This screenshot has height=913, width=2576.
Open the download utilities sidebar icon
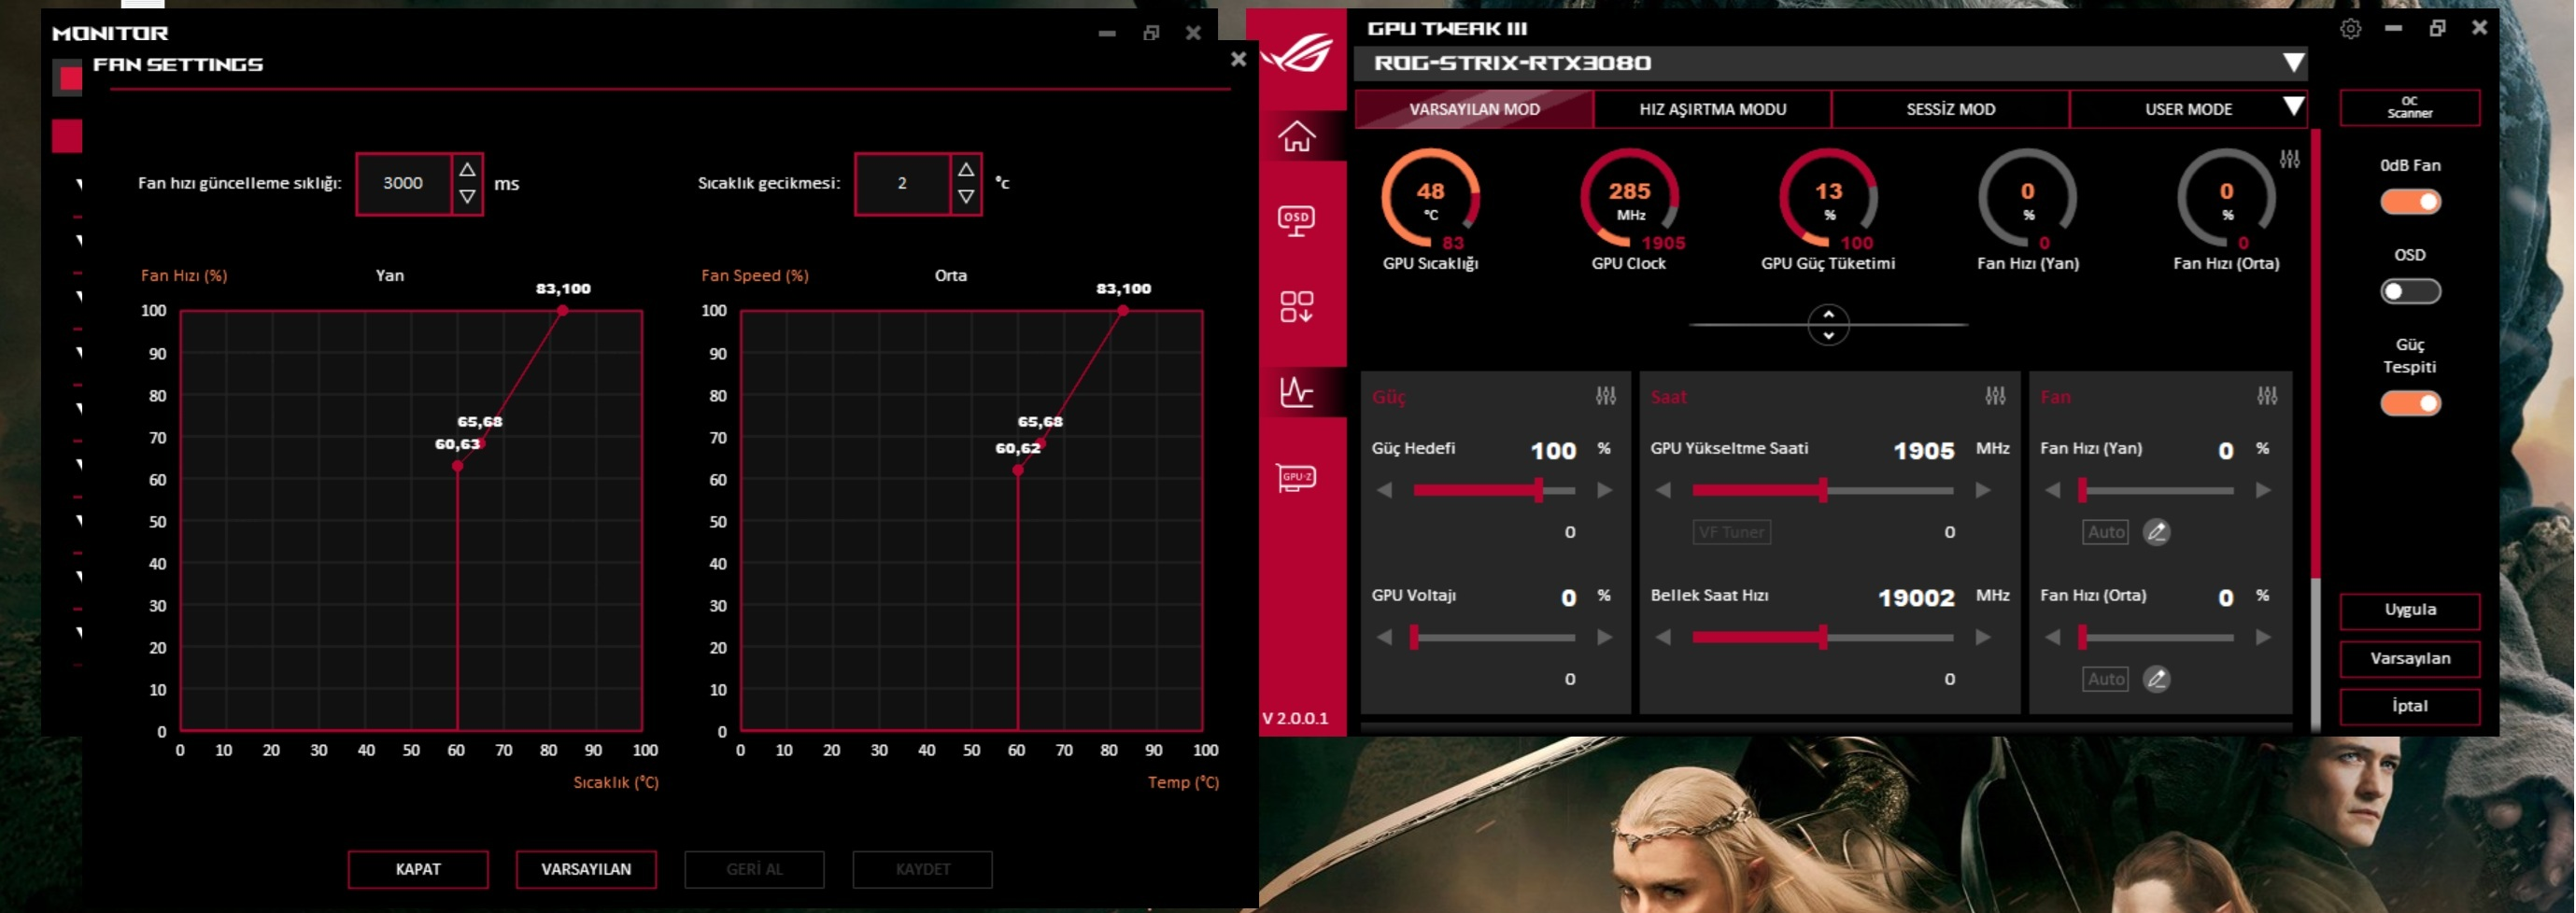(1297, 307)
